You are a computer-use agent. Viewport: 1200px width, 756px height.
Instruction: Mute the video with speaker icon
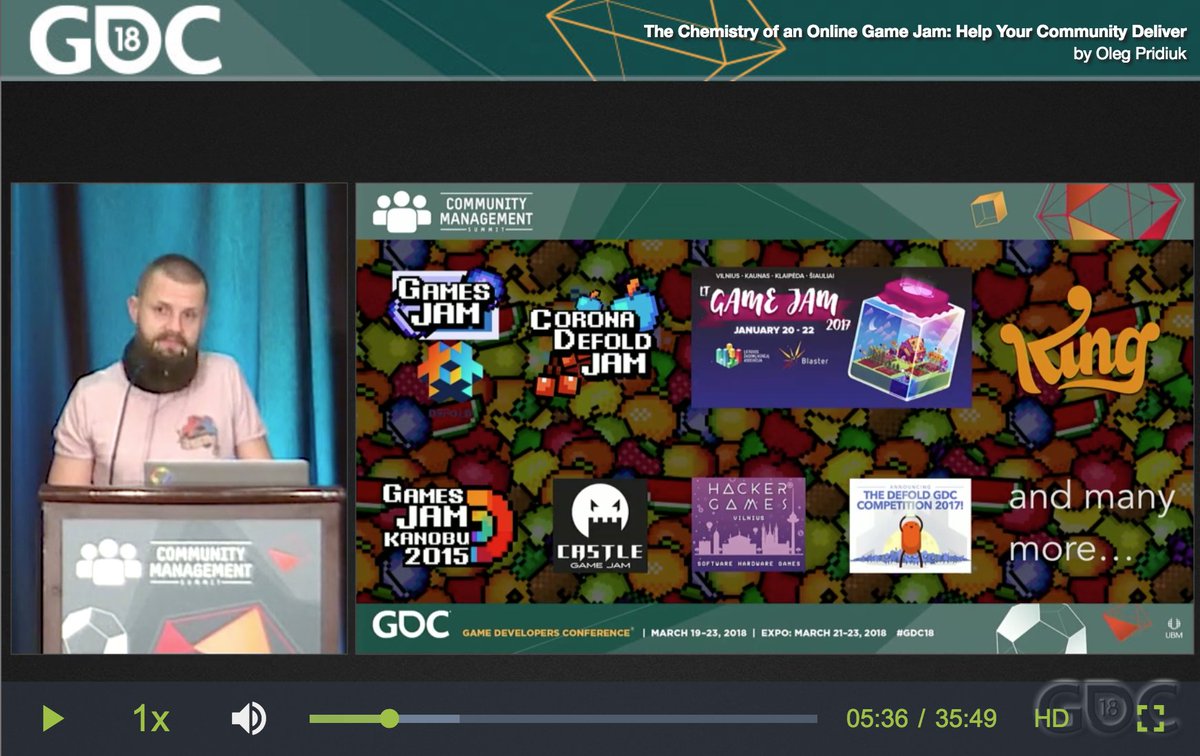pyautogui.click(x=248, y=718)
